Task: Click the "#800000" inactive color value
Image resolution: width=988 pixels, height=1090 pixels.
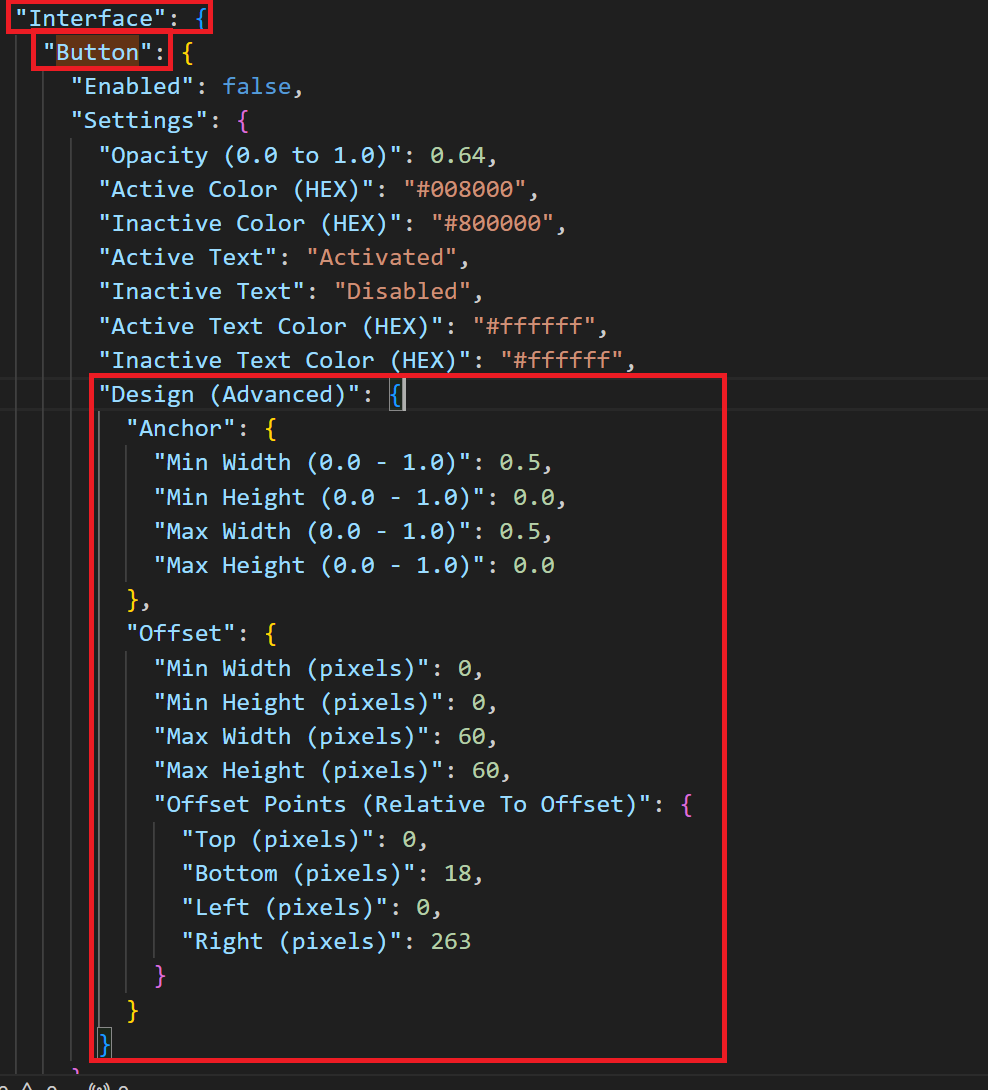Action: click(492, 223)
